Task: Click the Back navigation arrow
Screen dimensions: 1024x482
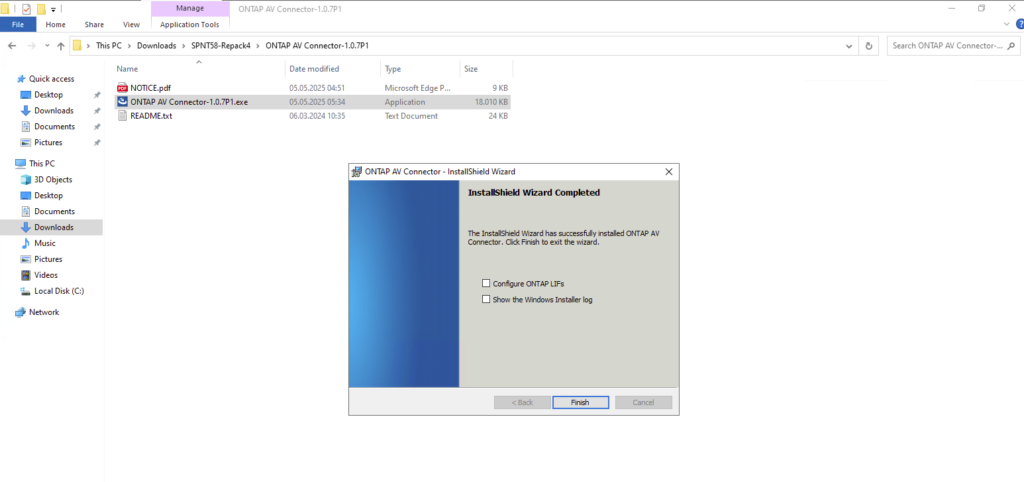Action: coord(12,46)
